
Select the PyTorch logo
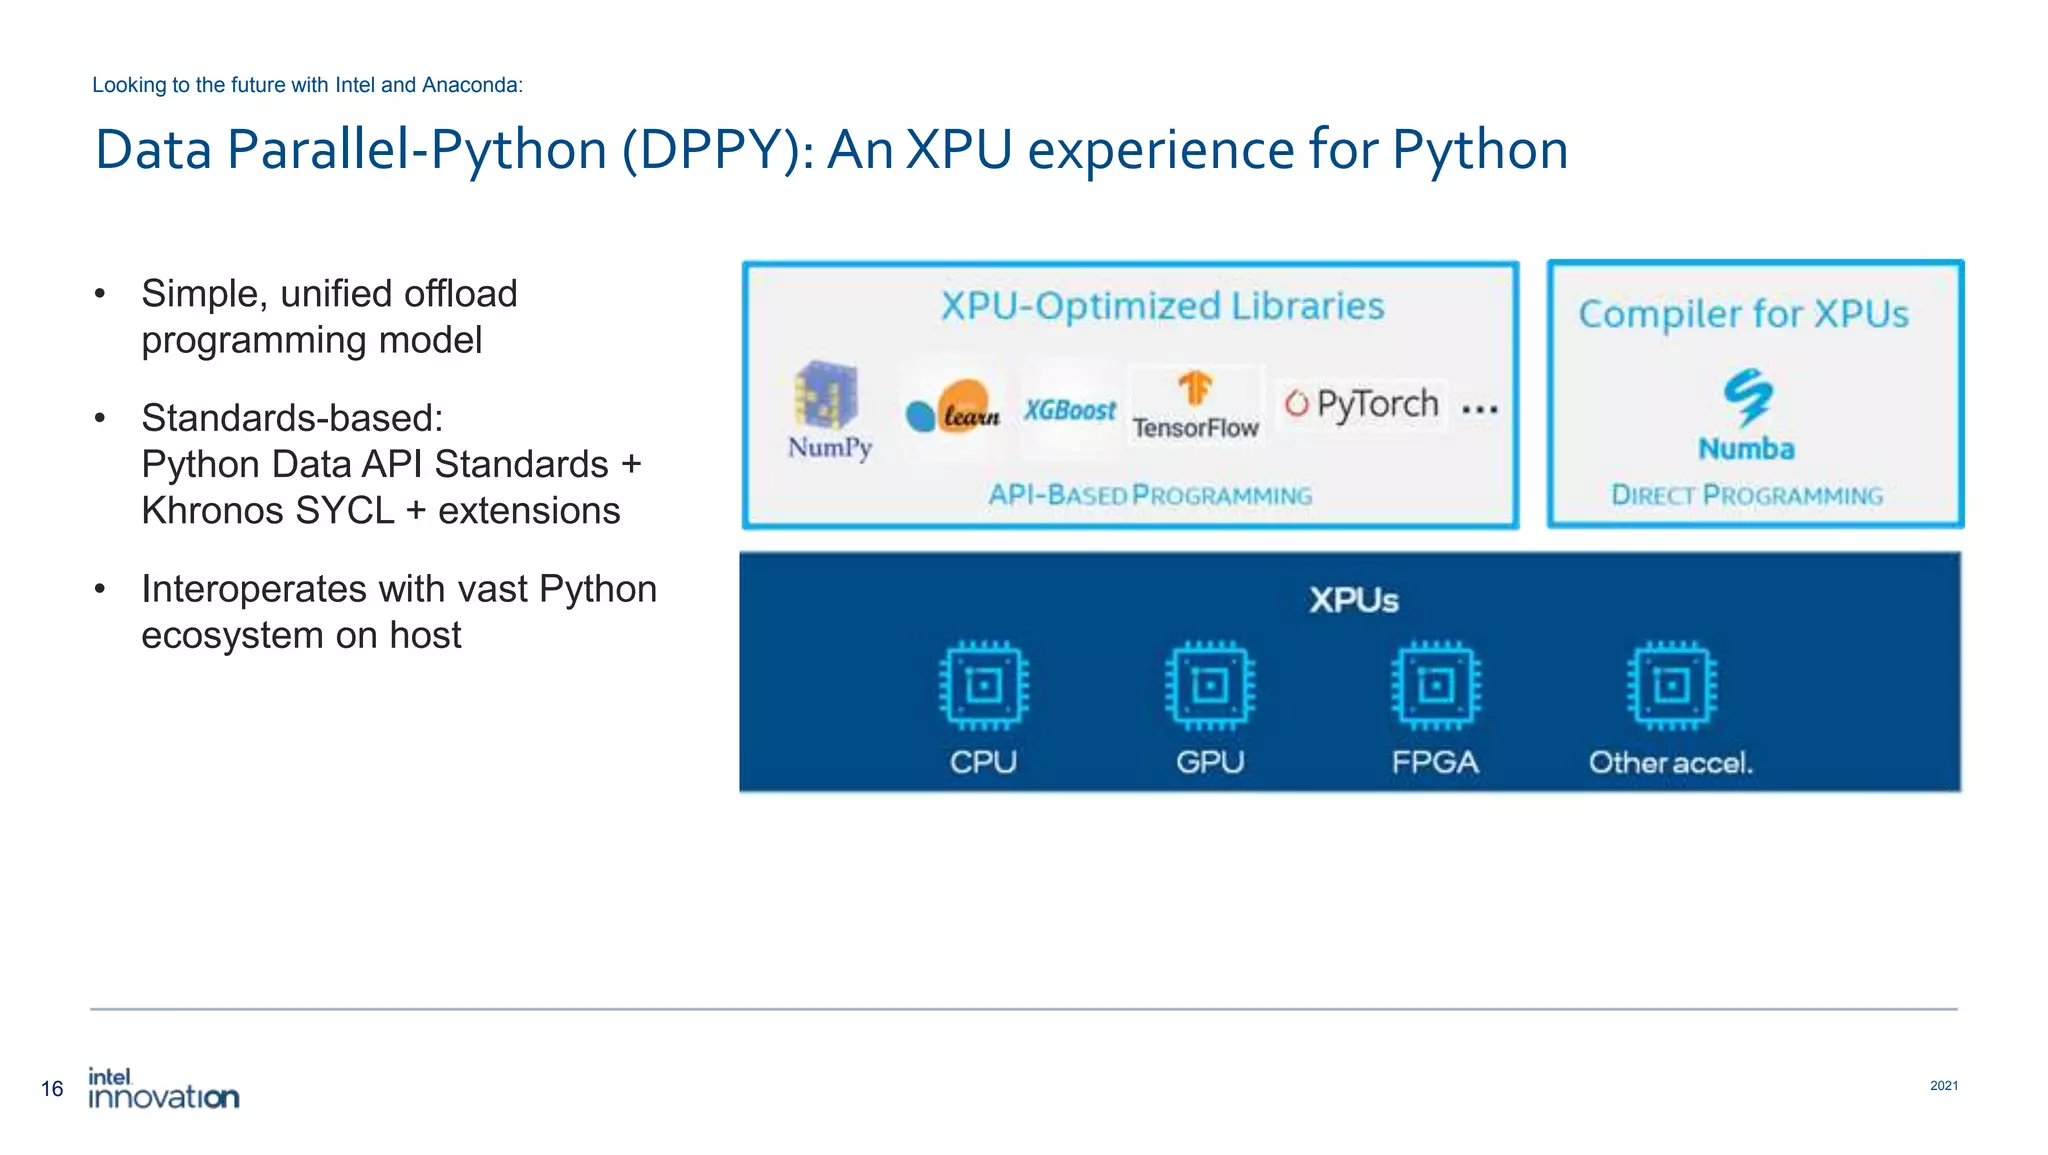point(1363,403)
